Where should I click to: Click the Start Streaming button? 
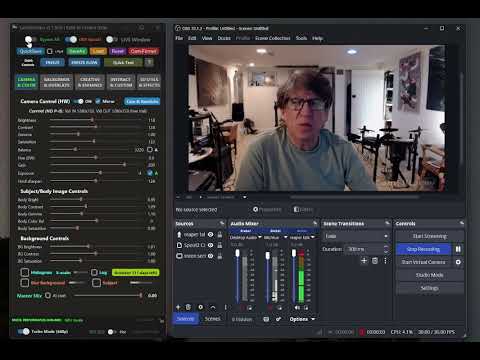point(430,236)
